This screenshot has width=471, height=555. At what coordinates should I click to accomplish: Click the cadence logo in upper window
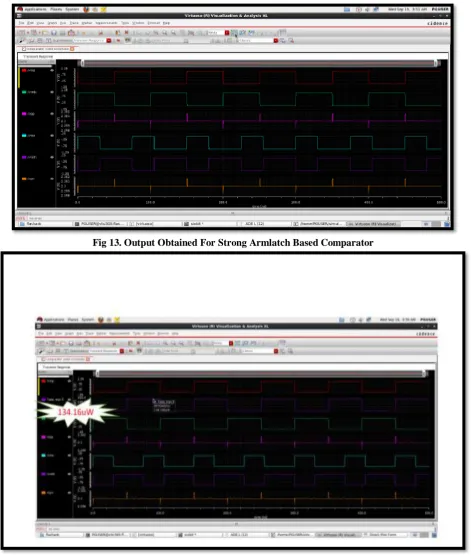point(437,23)
